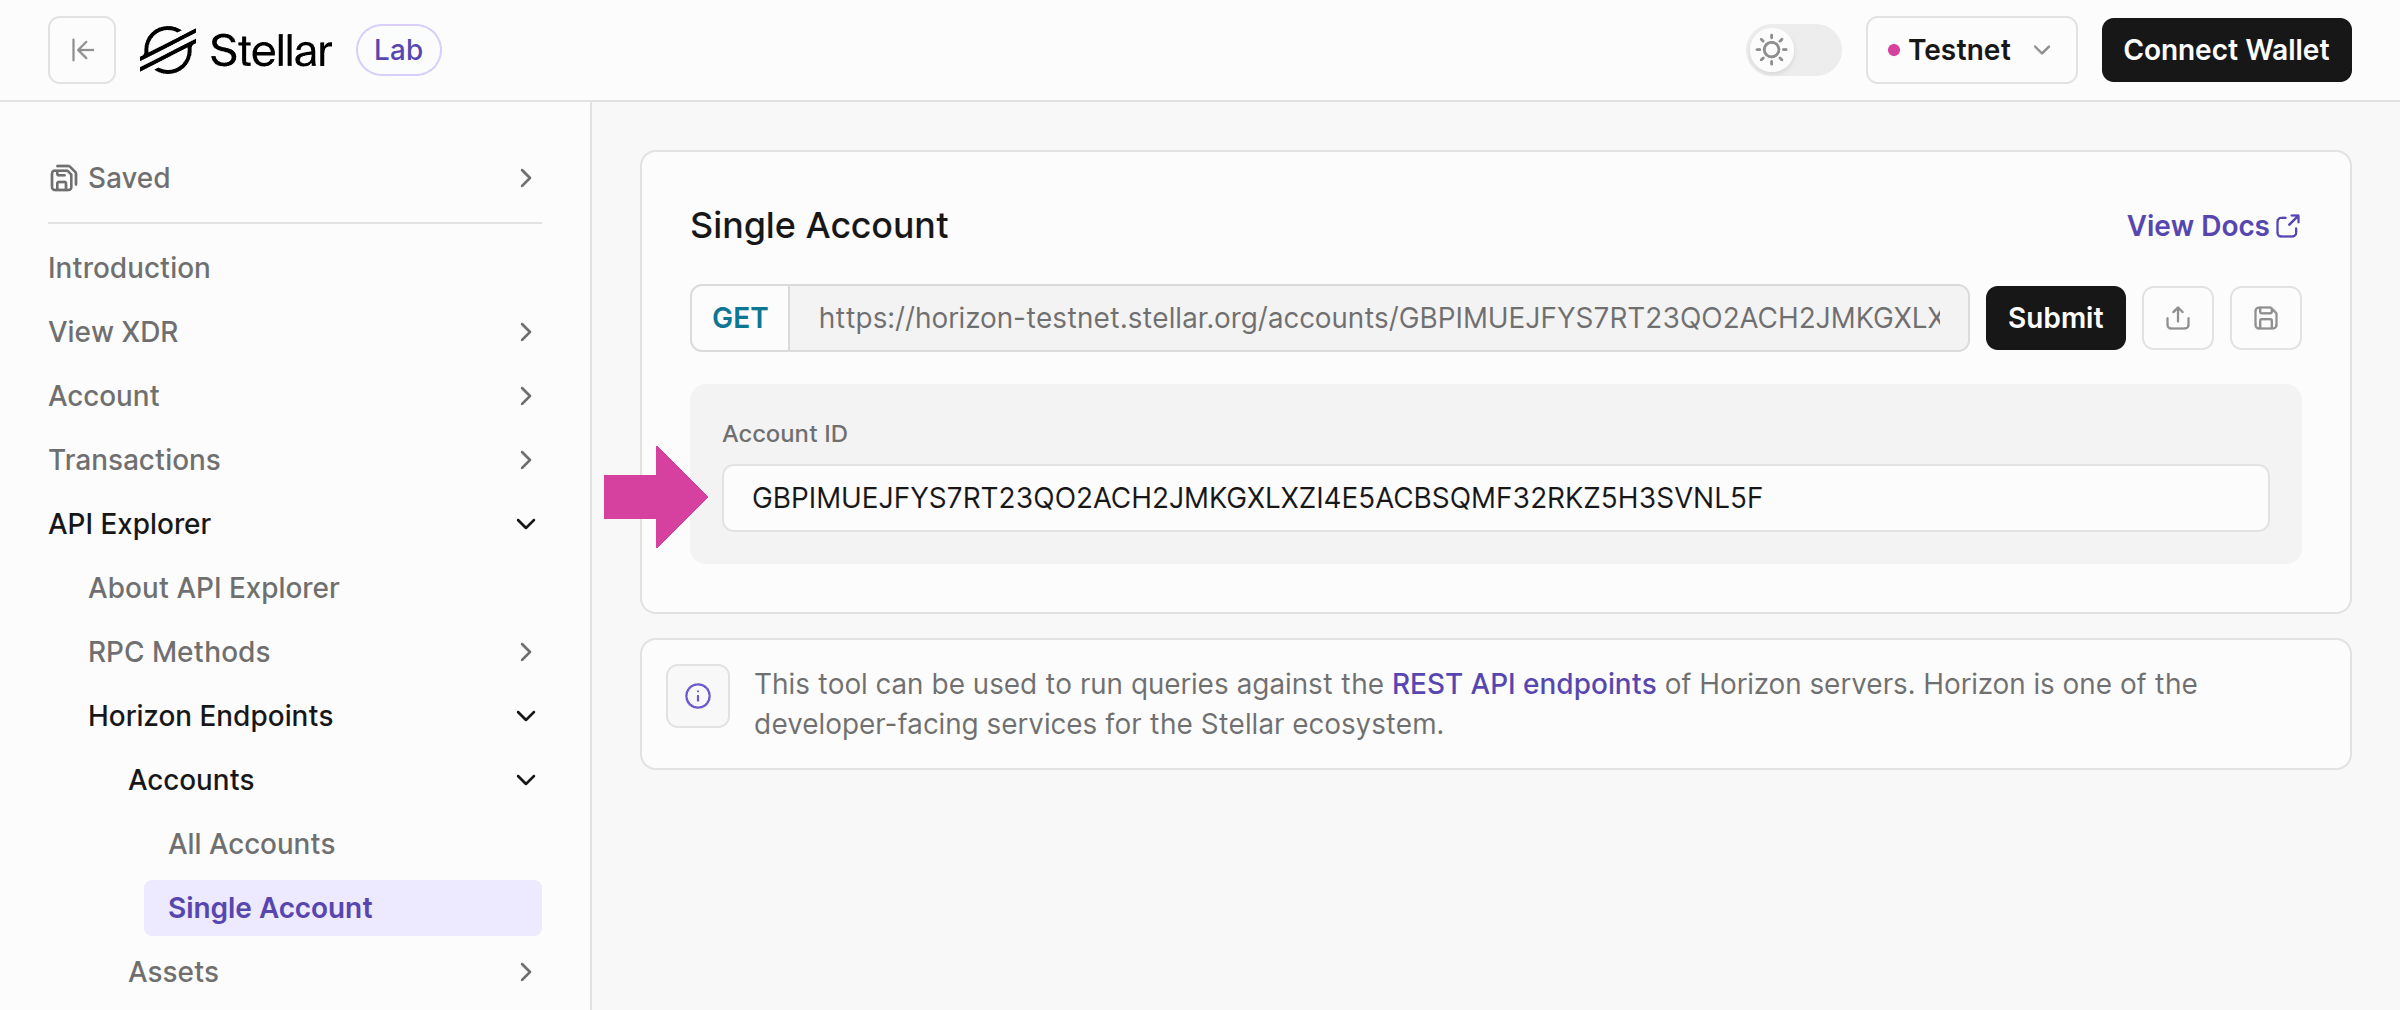Open the Testnet network dropdown

[1970, 50]
